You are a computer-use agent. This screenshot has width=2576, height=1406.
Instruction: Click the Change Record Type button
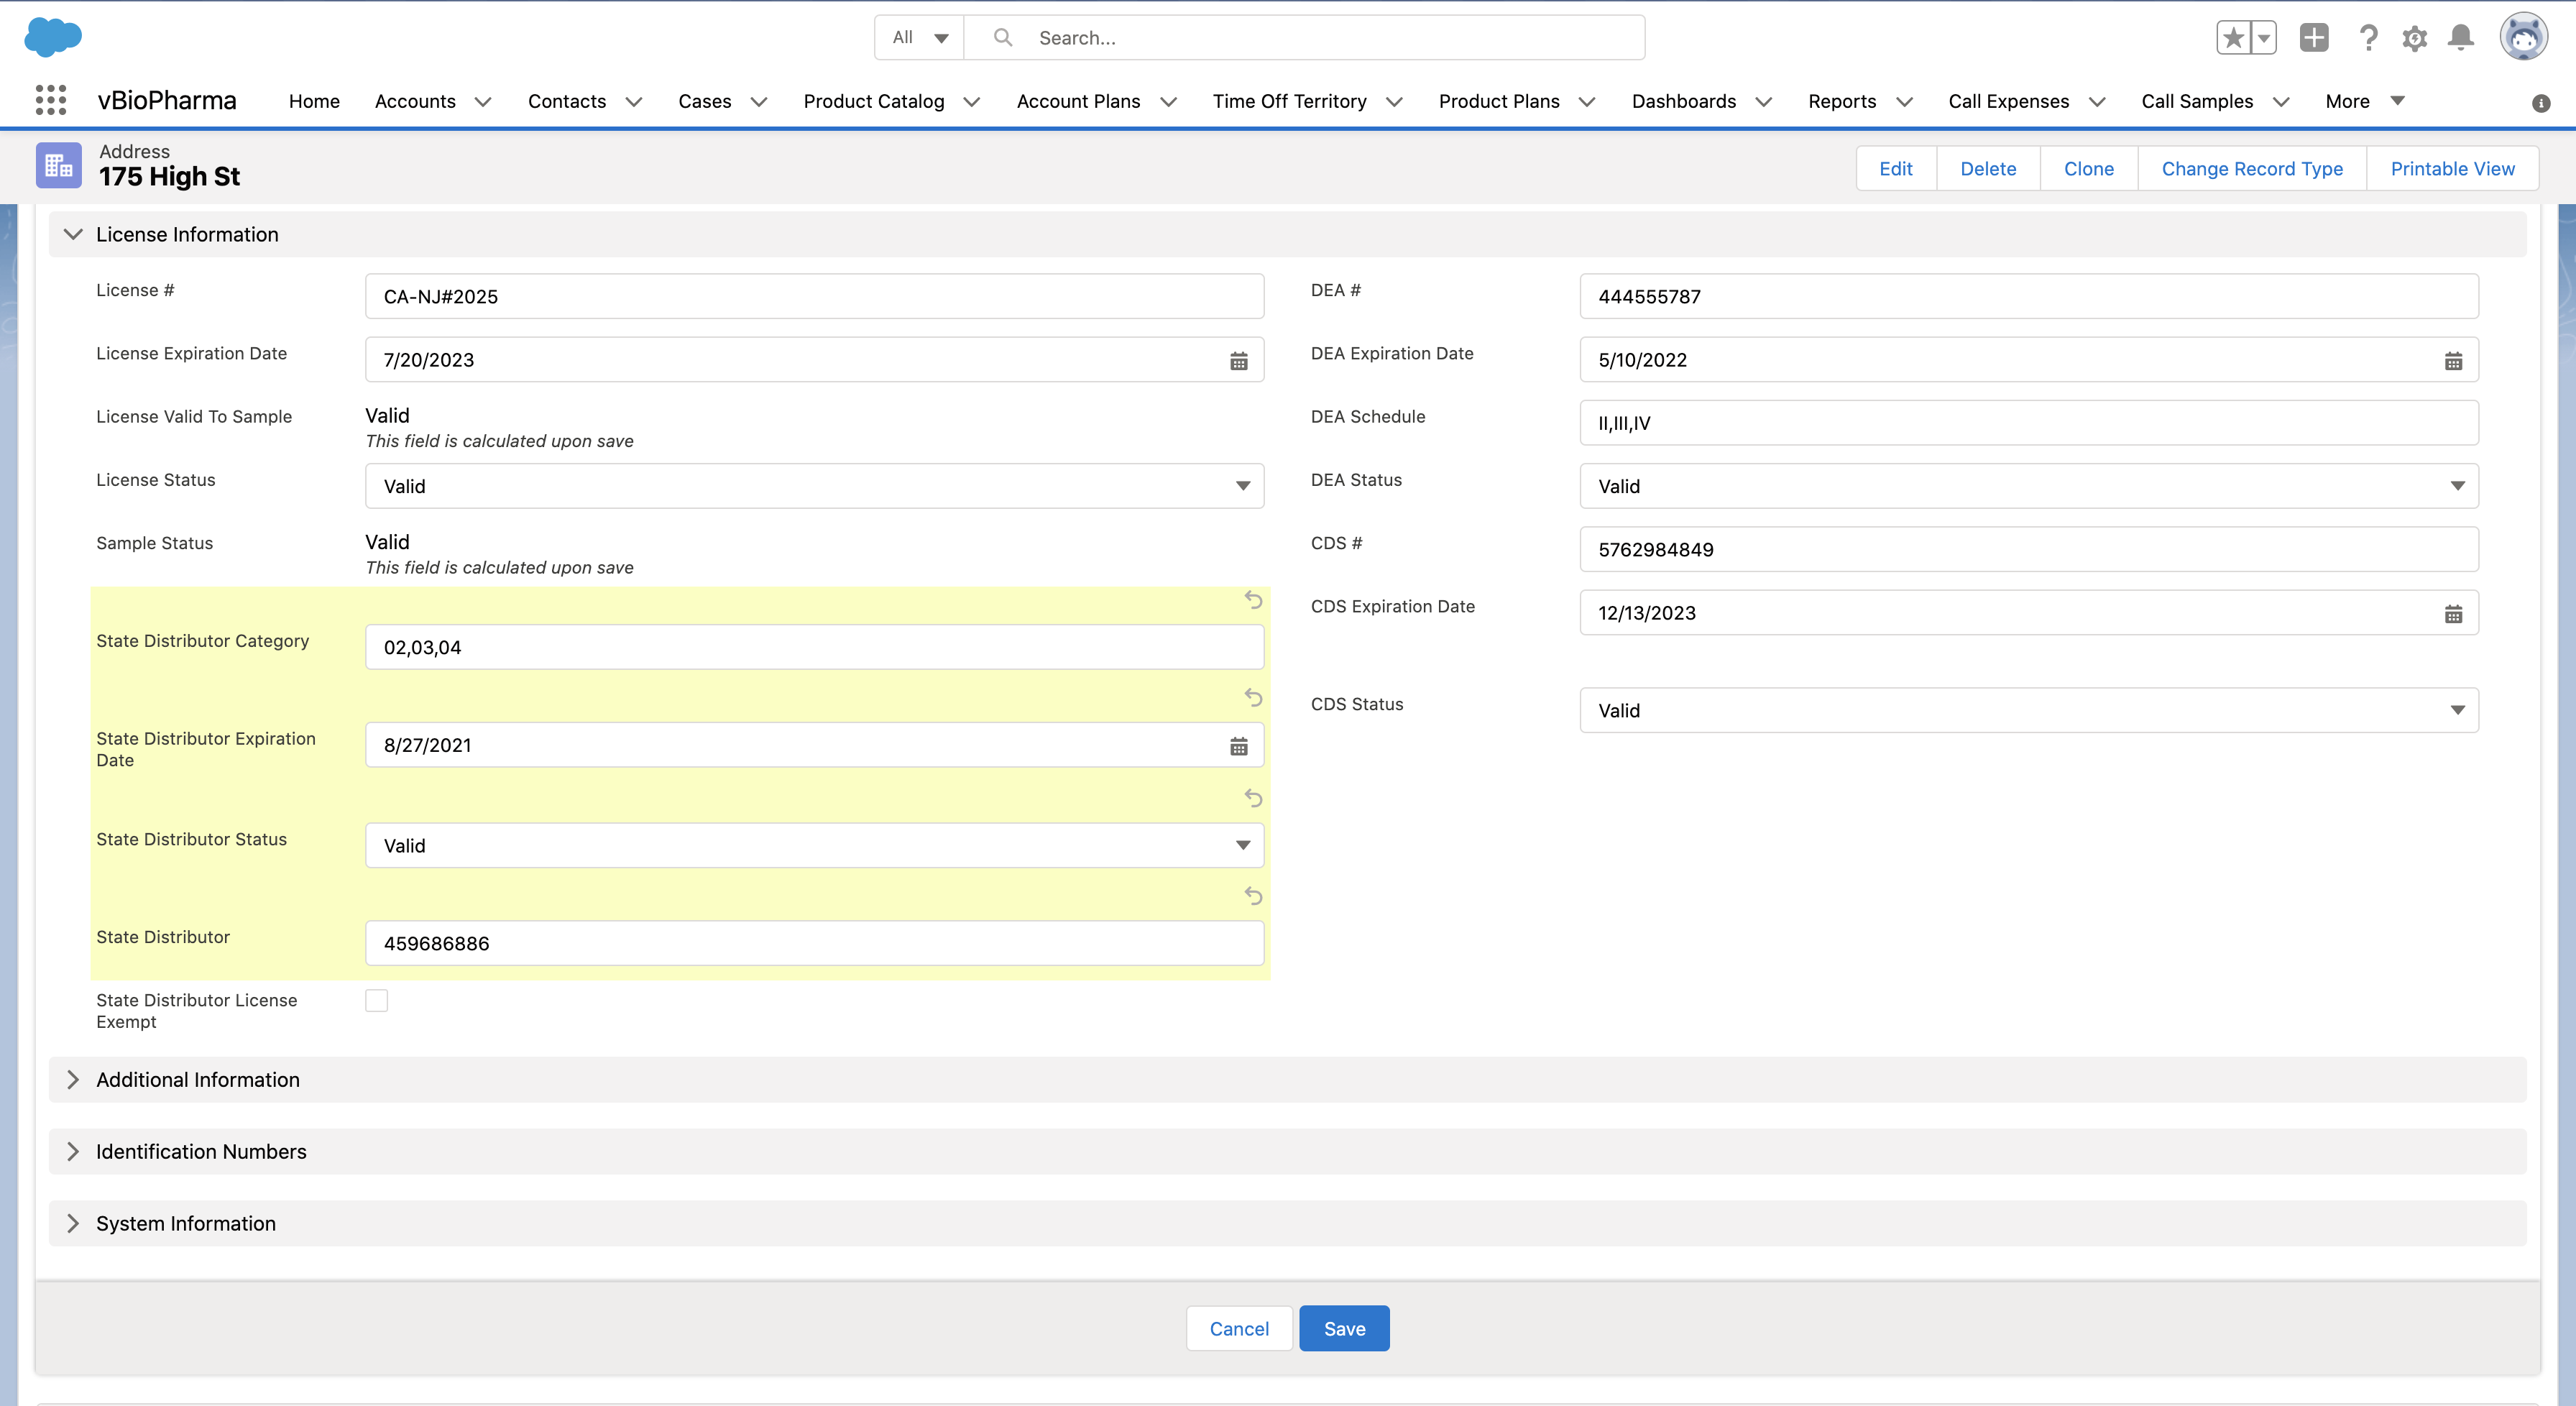[x=2251, y=169]
